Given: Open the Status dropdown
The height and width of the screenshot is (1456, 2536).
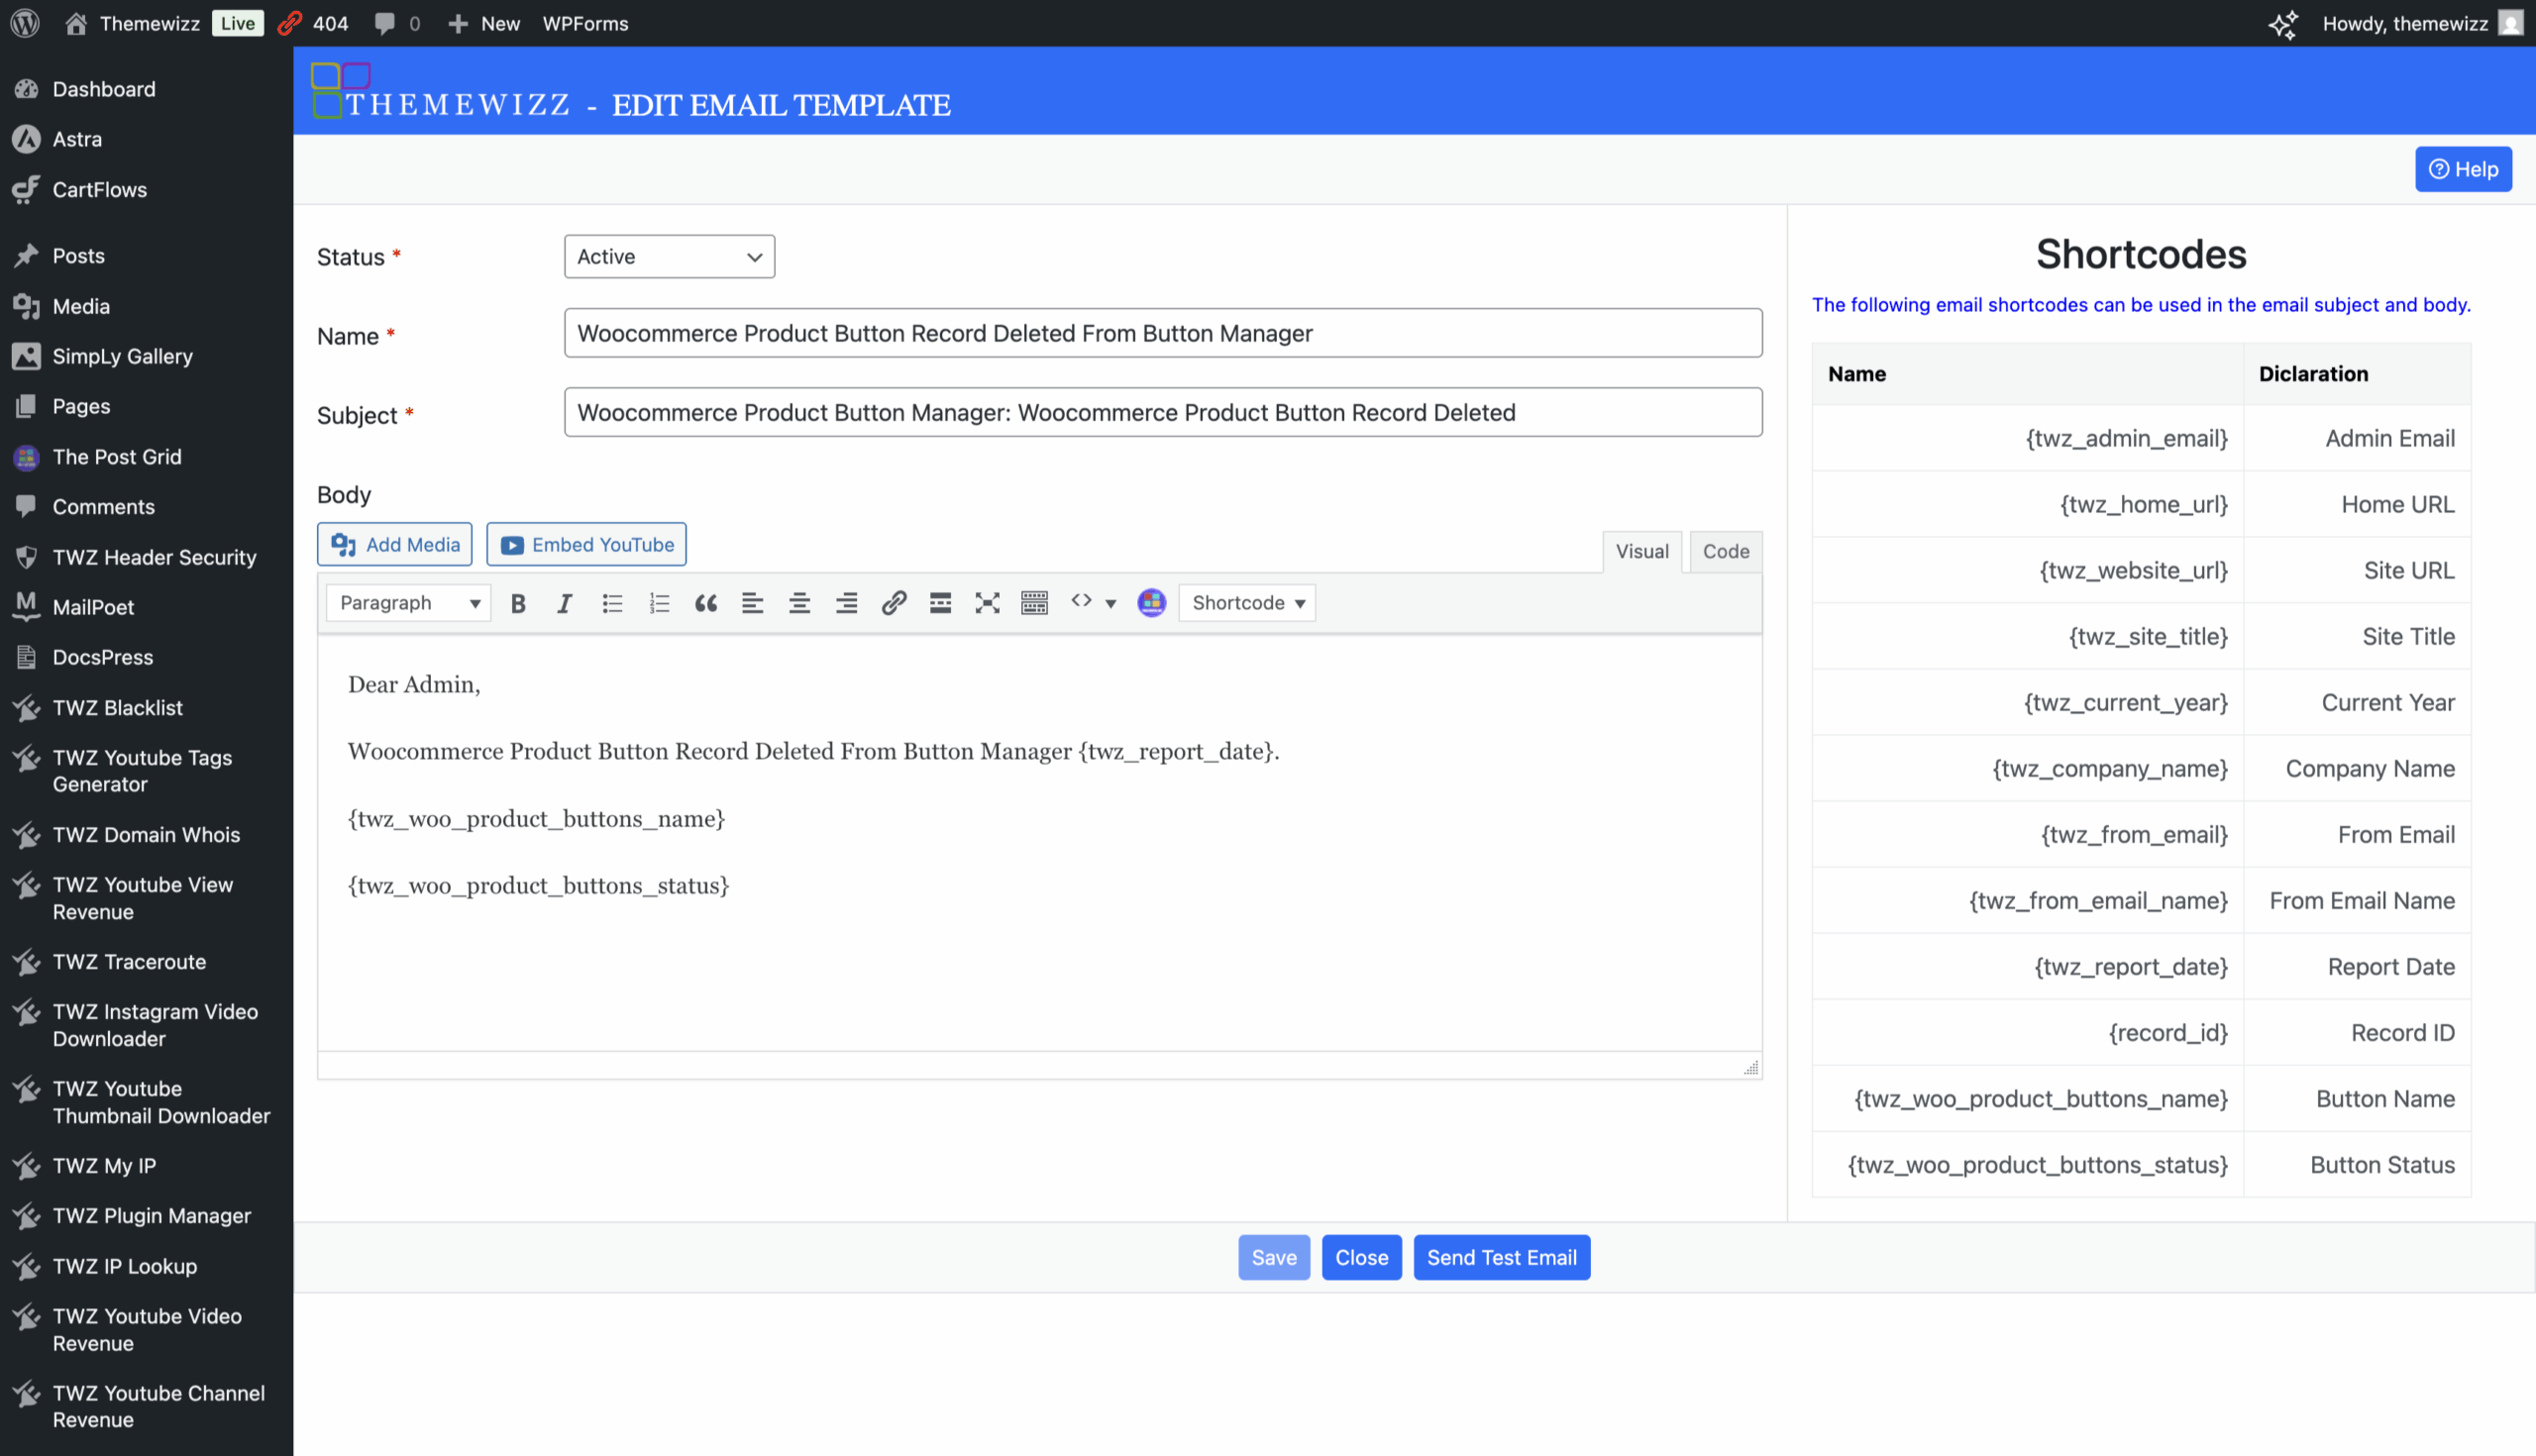Looking at the screenshot, I should pos(669,257).
